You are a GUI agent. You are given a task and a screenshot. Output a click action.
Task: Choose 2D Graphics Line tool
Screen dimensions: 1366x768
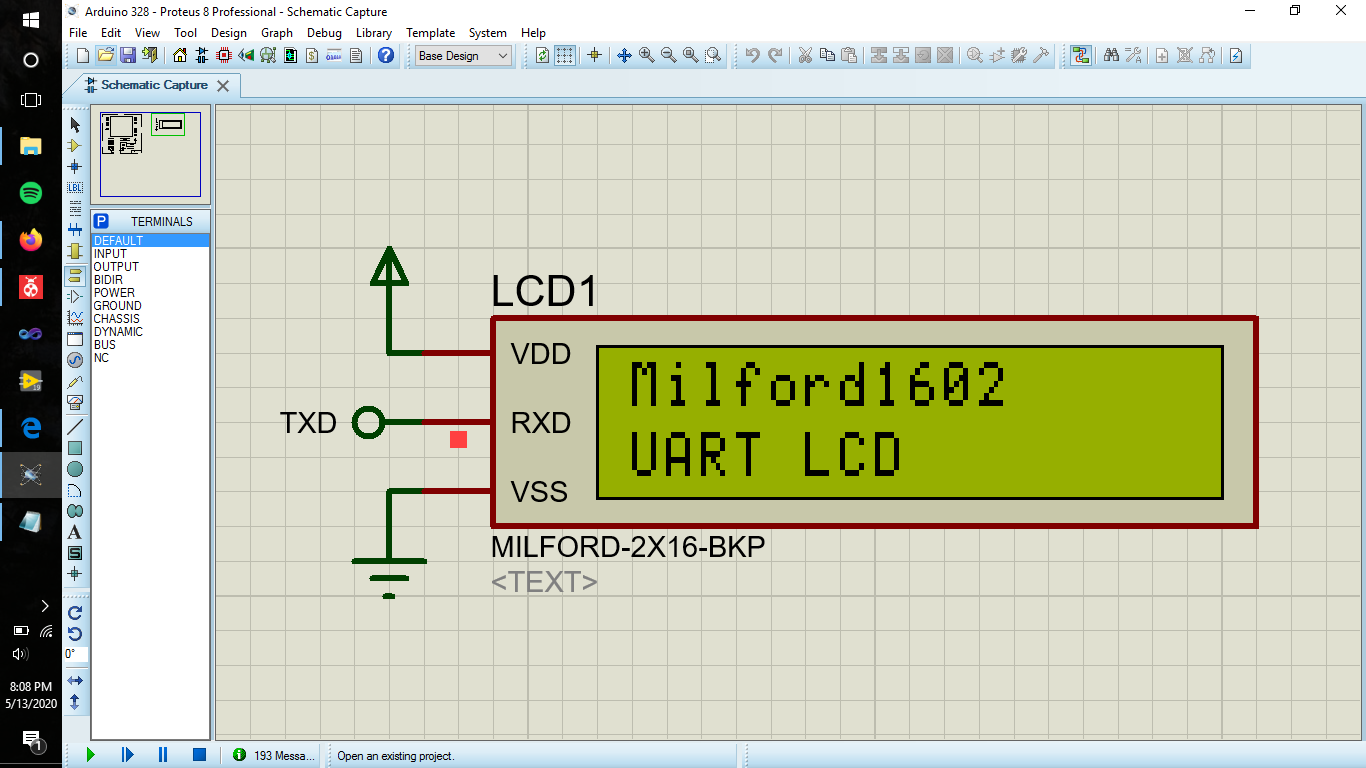coord(75,427)
